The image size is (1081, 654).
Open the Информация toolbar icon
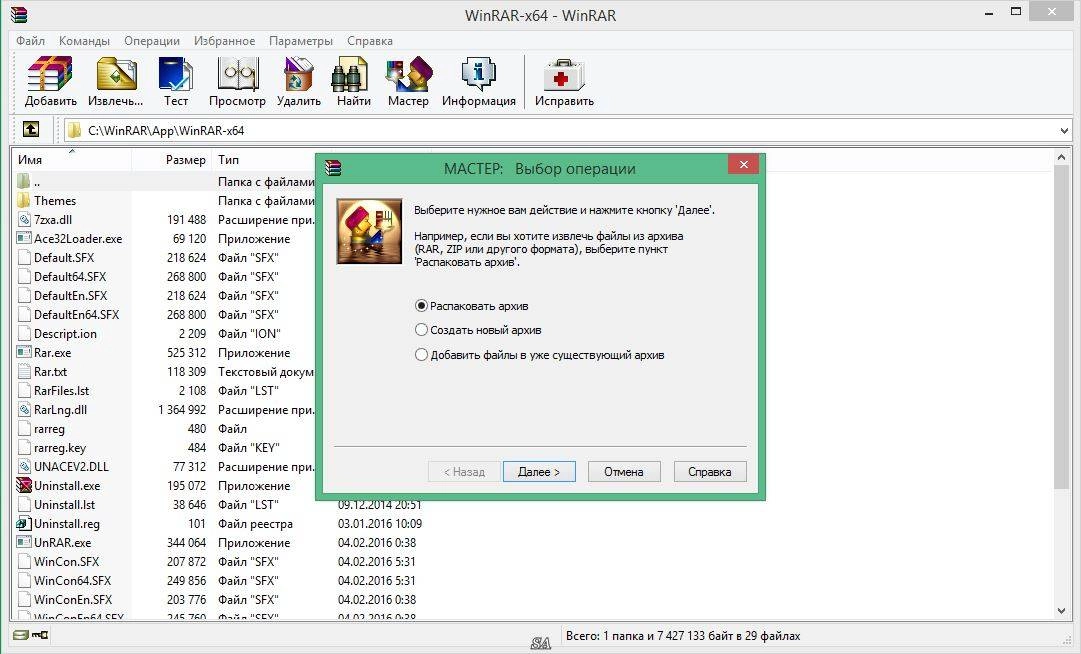point(478,74)
